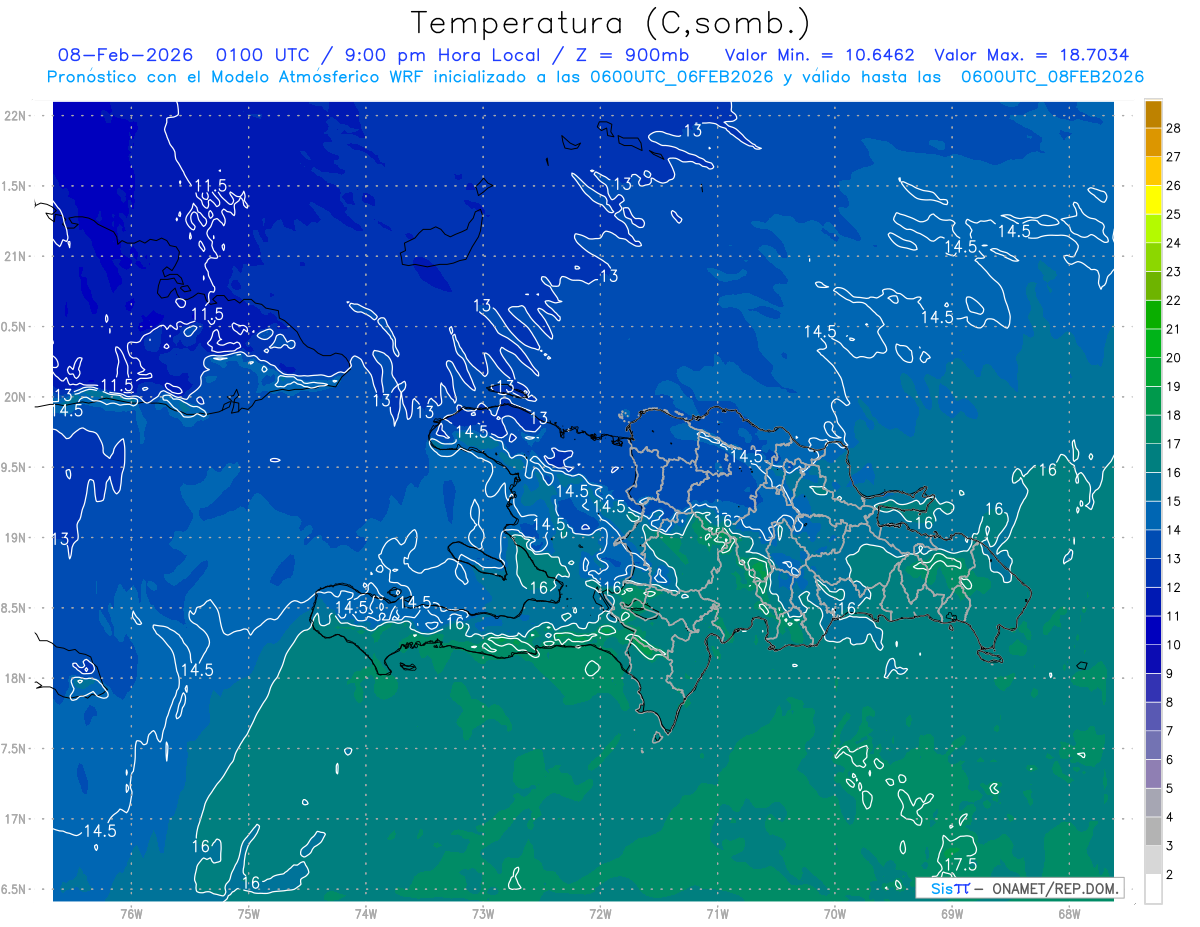This screenshot has height=927, width=1200.
Task: Pick the white swatch below legend value 2
Action: (x=1153, y=889)
